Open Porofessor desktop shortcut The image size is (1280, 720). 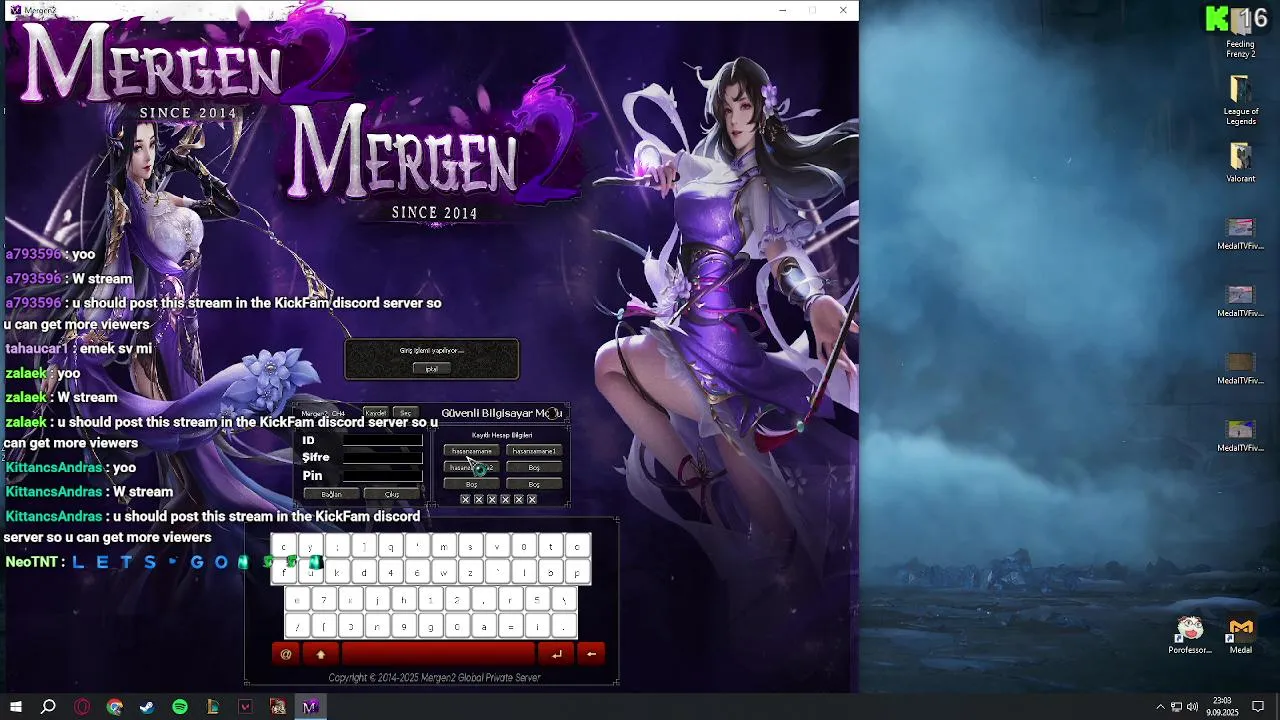point(1190,636)
